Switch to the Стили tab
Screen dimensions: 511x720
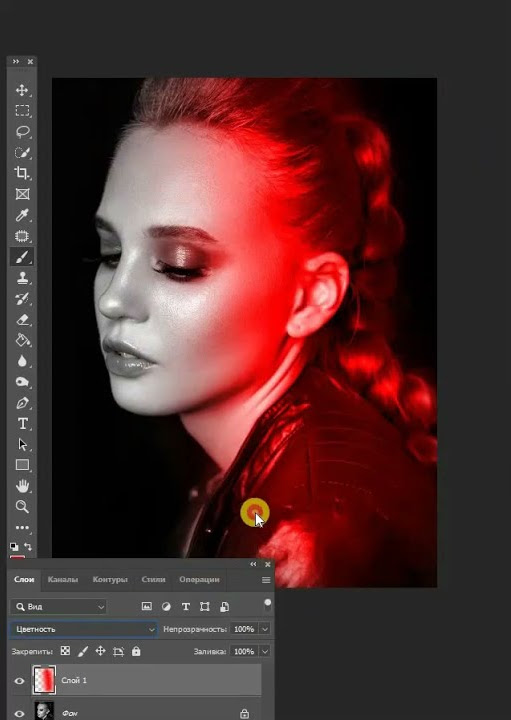tap(153, 579)
